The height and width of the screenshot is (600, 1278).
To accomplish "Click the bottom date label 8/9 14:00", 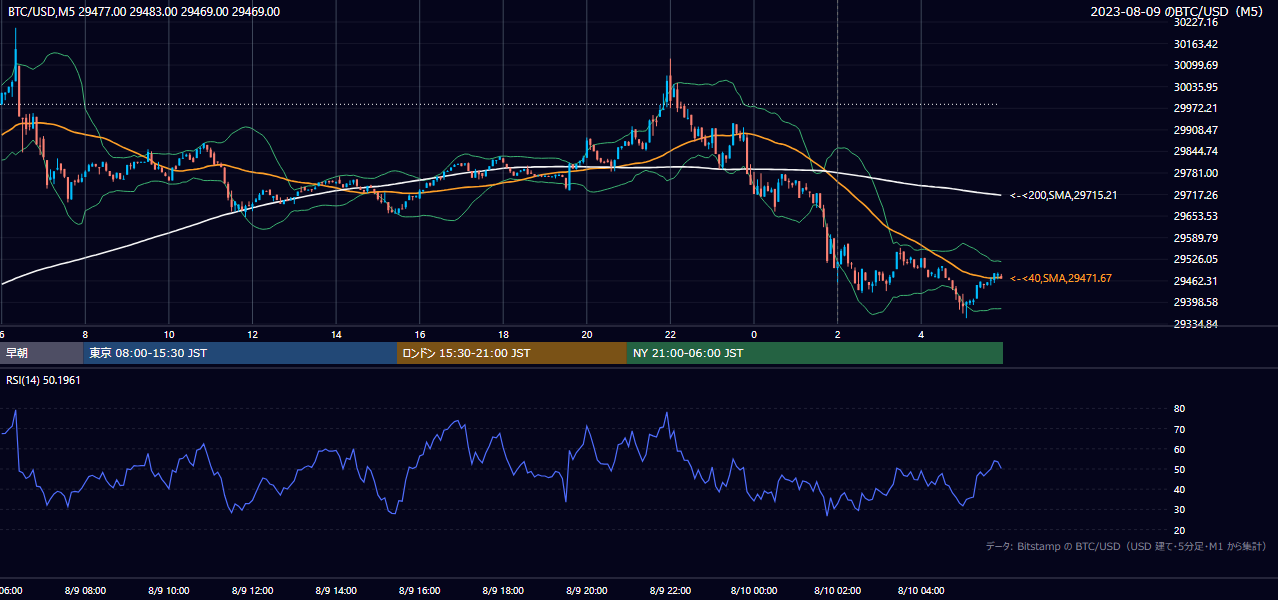I will pos(336,591).
